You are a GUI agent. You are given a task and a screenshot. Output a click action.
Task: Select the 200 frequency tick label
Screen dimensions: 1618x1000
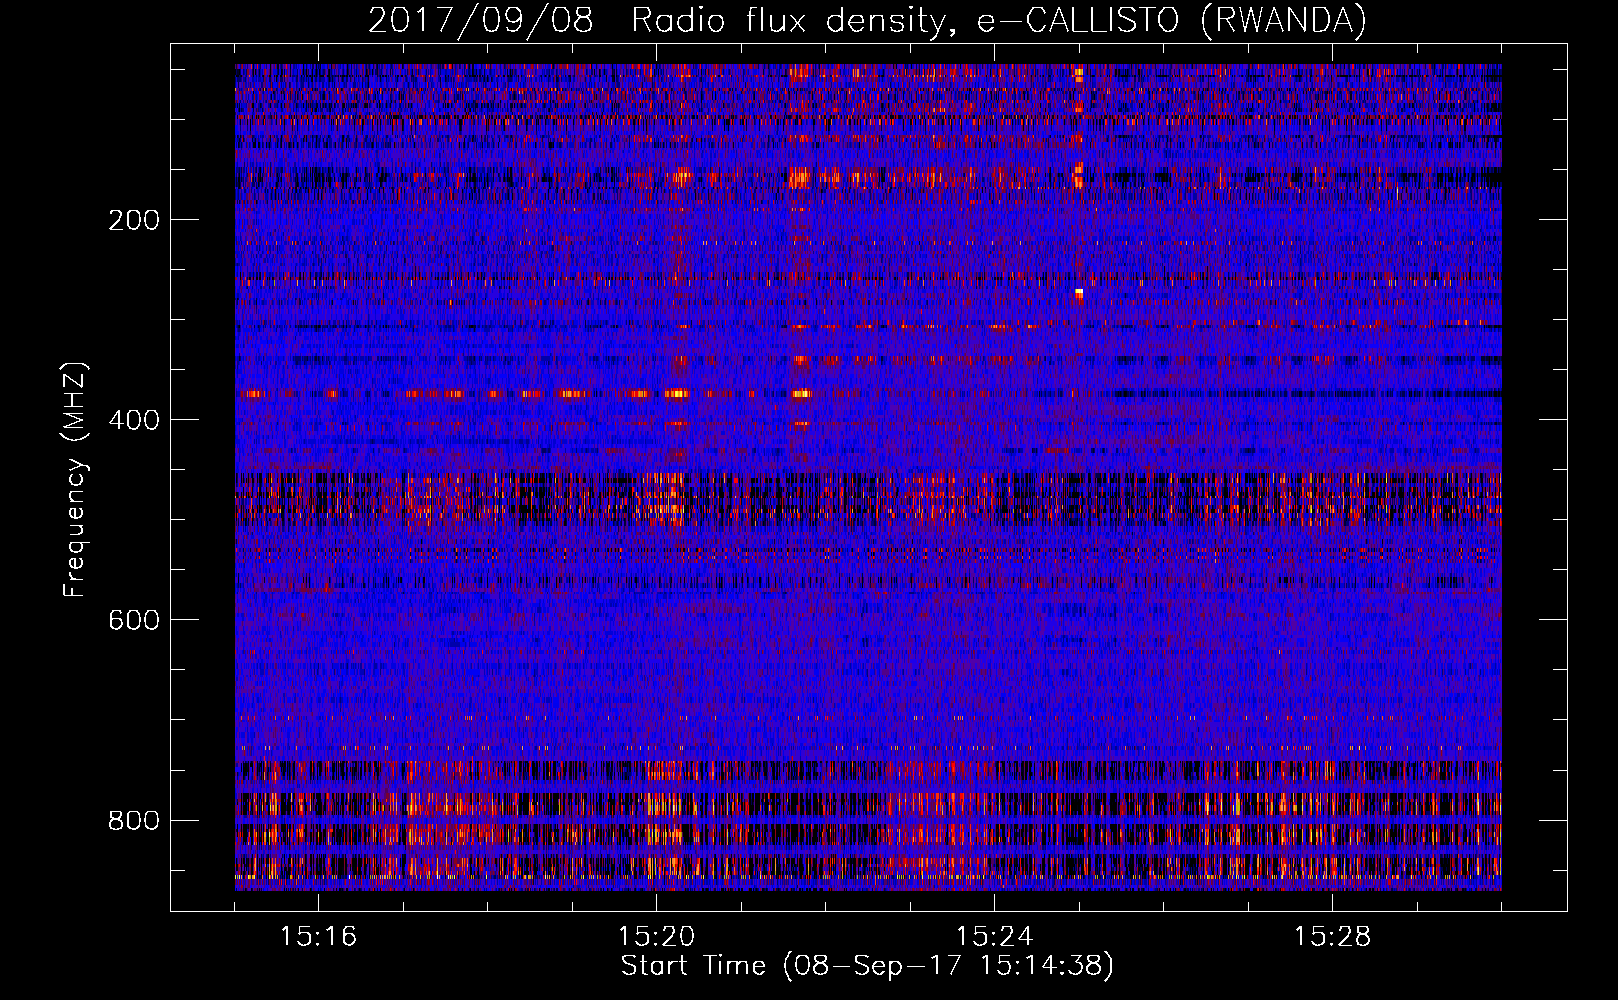[x=134, y=220]
